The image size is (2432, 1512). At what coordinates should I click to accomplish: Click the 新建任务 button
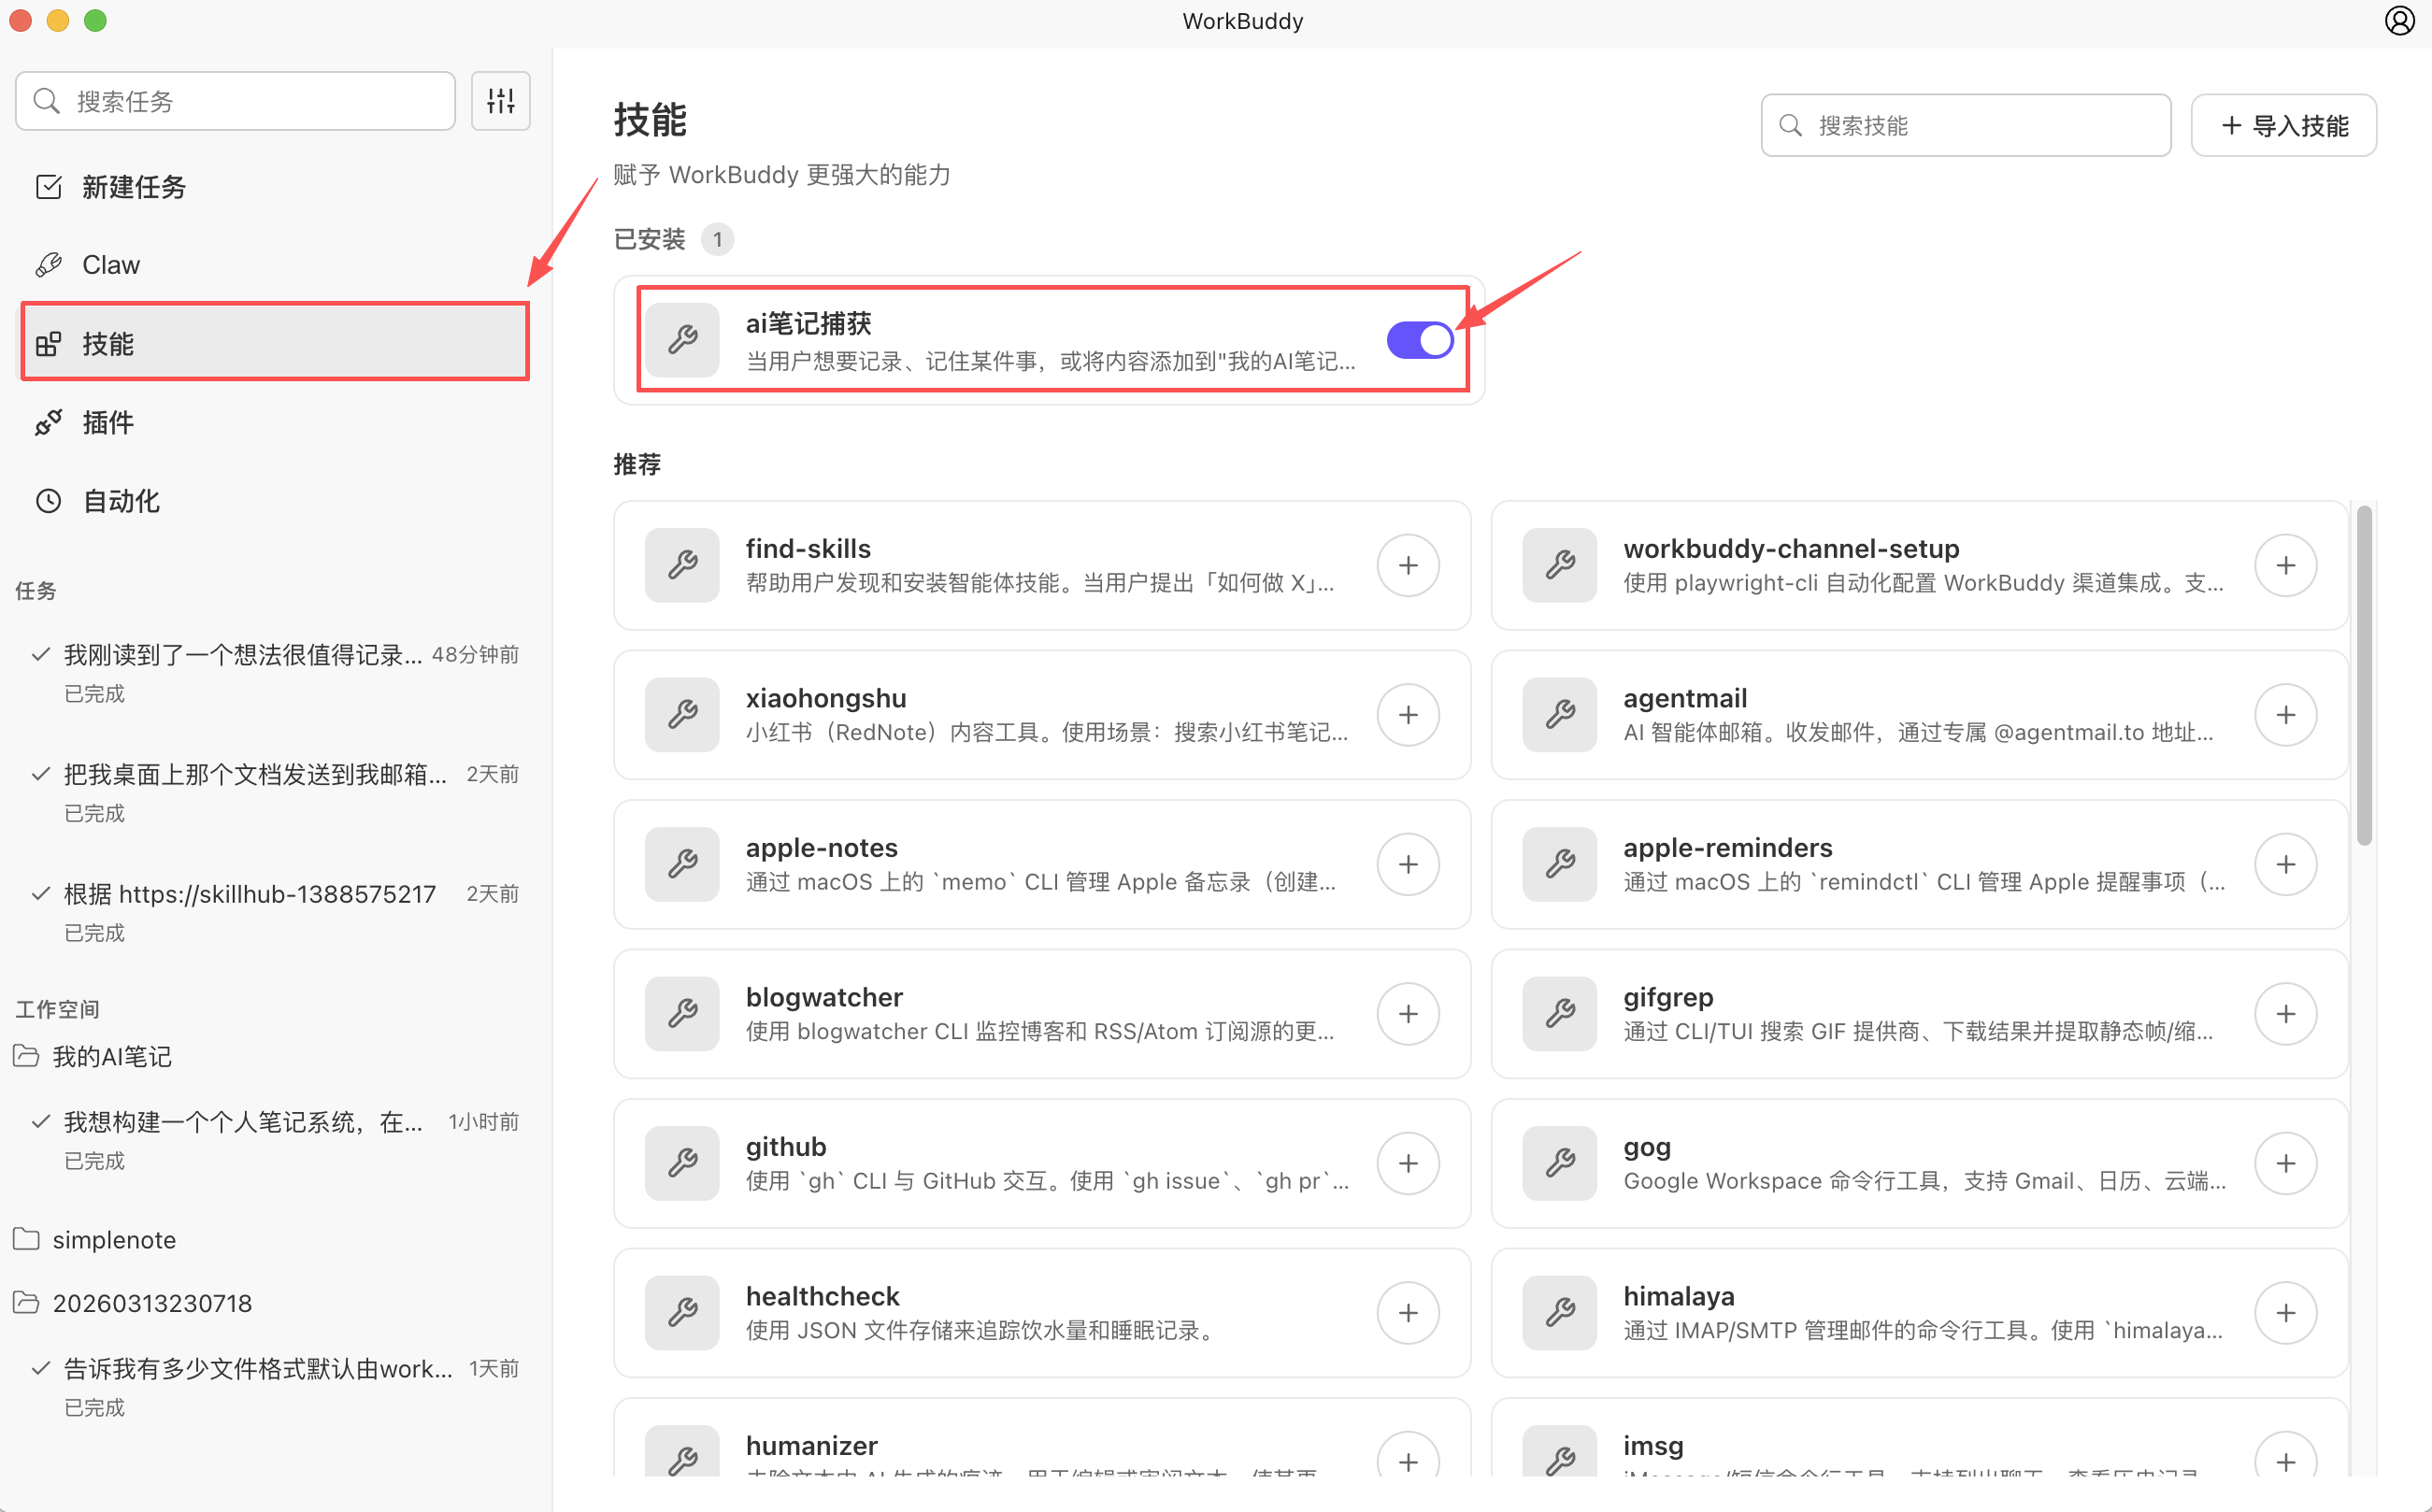[133, 187]
